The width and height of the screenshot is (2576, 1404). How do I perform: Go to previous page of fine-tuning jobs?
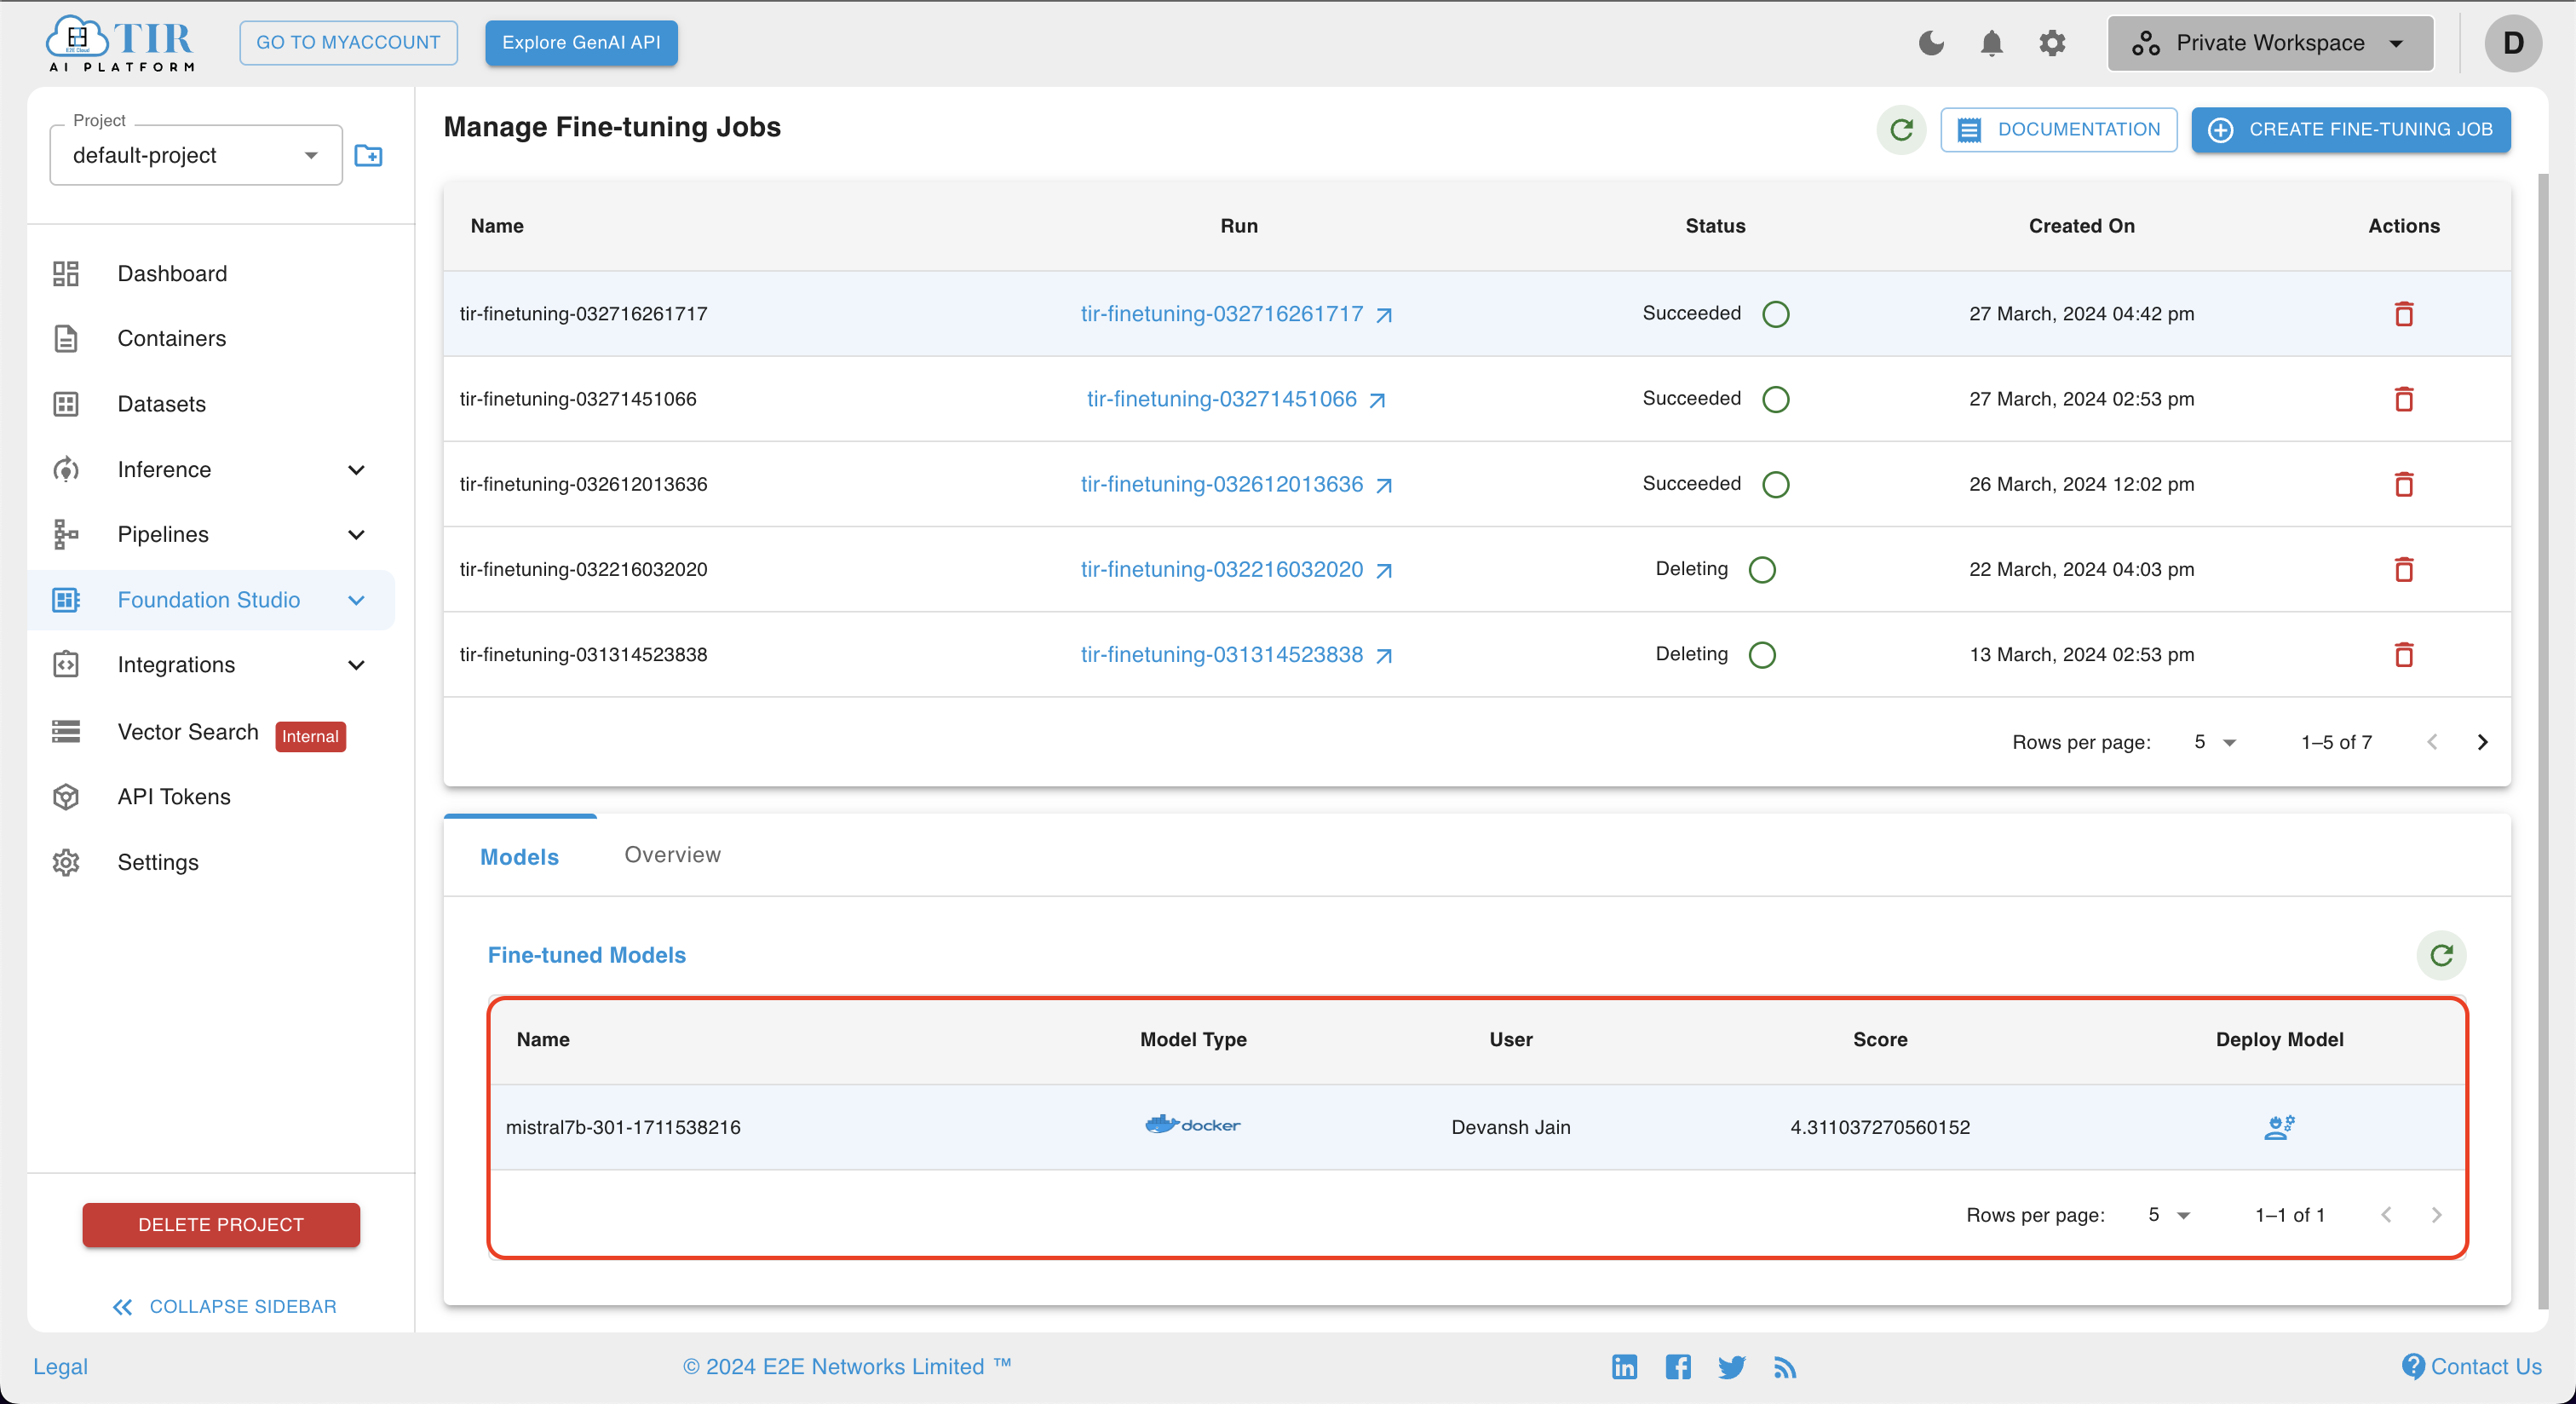coord(2432,742)
